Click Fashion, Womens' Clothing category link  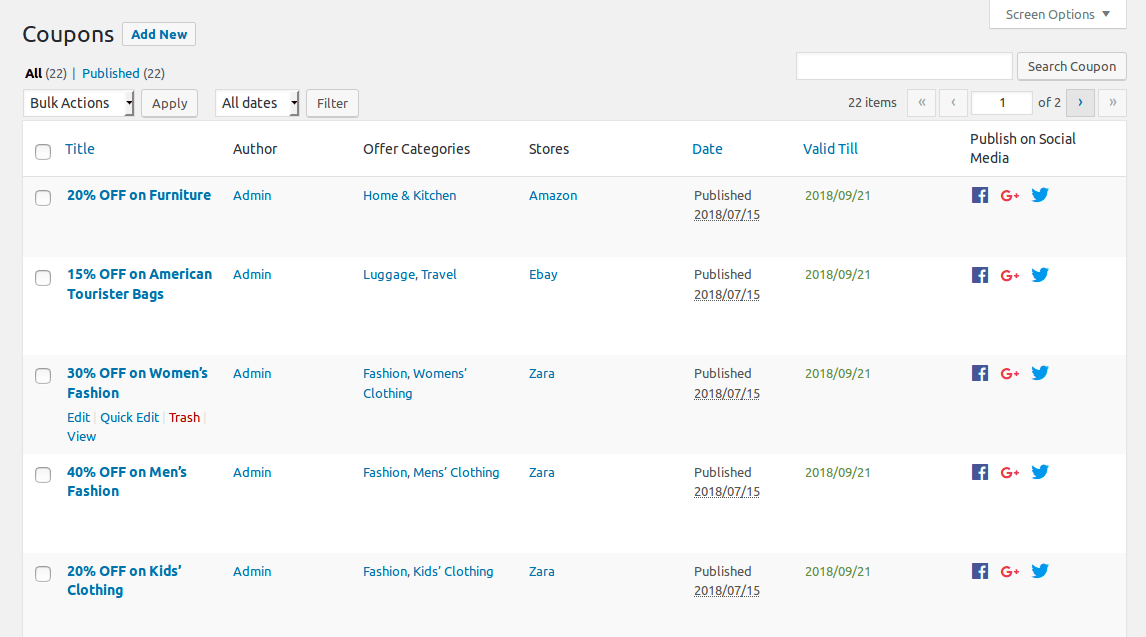tap(415, 384)
